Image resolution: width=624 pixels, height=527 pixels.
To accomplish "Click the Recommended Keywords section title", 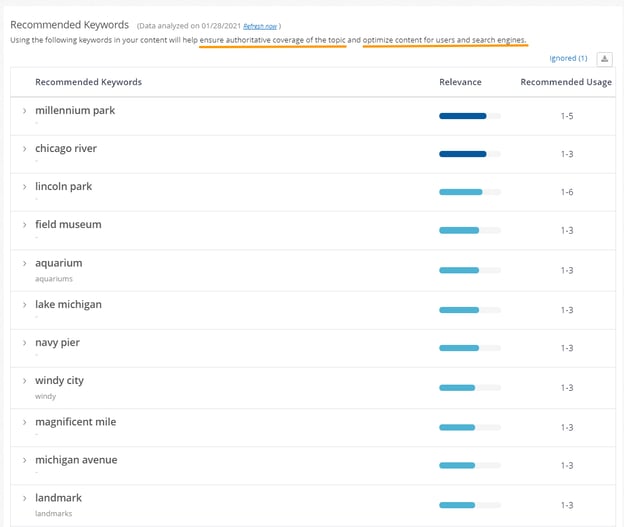I will [70, 25].
